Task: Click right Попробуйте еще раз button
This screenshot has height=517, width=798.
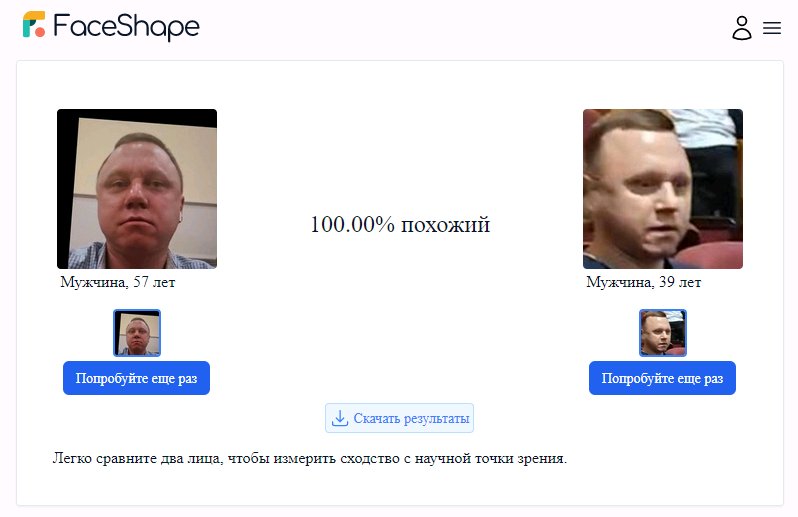Action: click(662, 378)
